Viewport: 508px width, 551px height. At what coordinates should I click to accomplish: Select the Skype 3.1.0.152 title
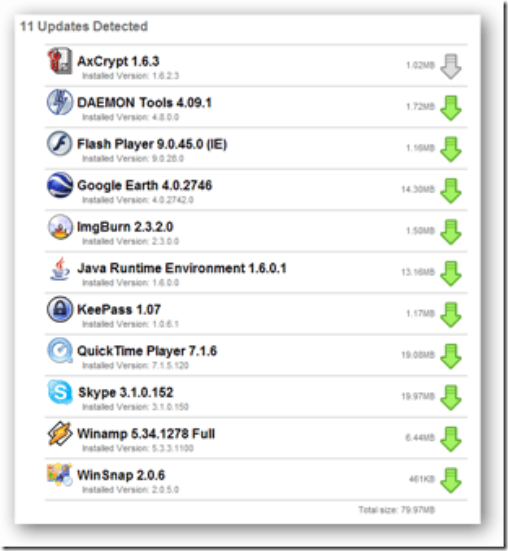coord(125,393)
